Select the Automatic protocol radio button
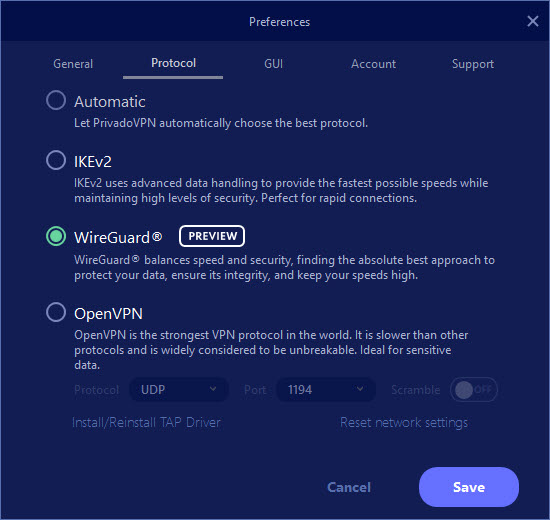550x520 pixels. tap(56, 100)
